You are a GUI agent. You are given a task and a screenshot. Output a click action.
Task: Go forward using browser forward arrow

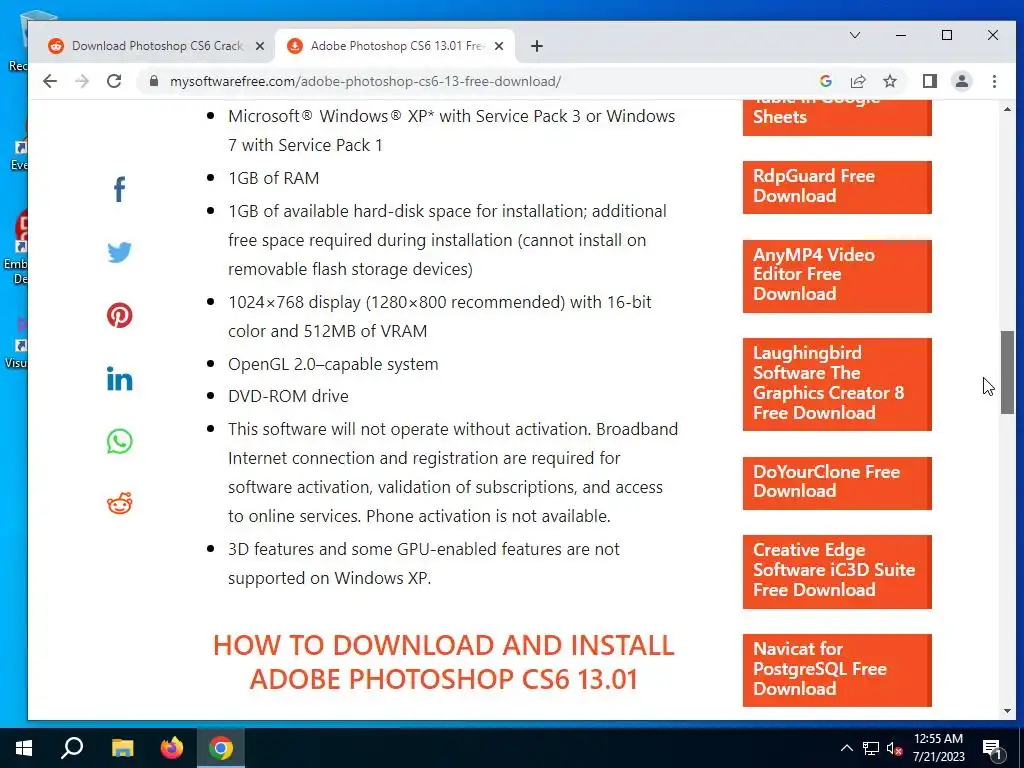tap(82, 81)
